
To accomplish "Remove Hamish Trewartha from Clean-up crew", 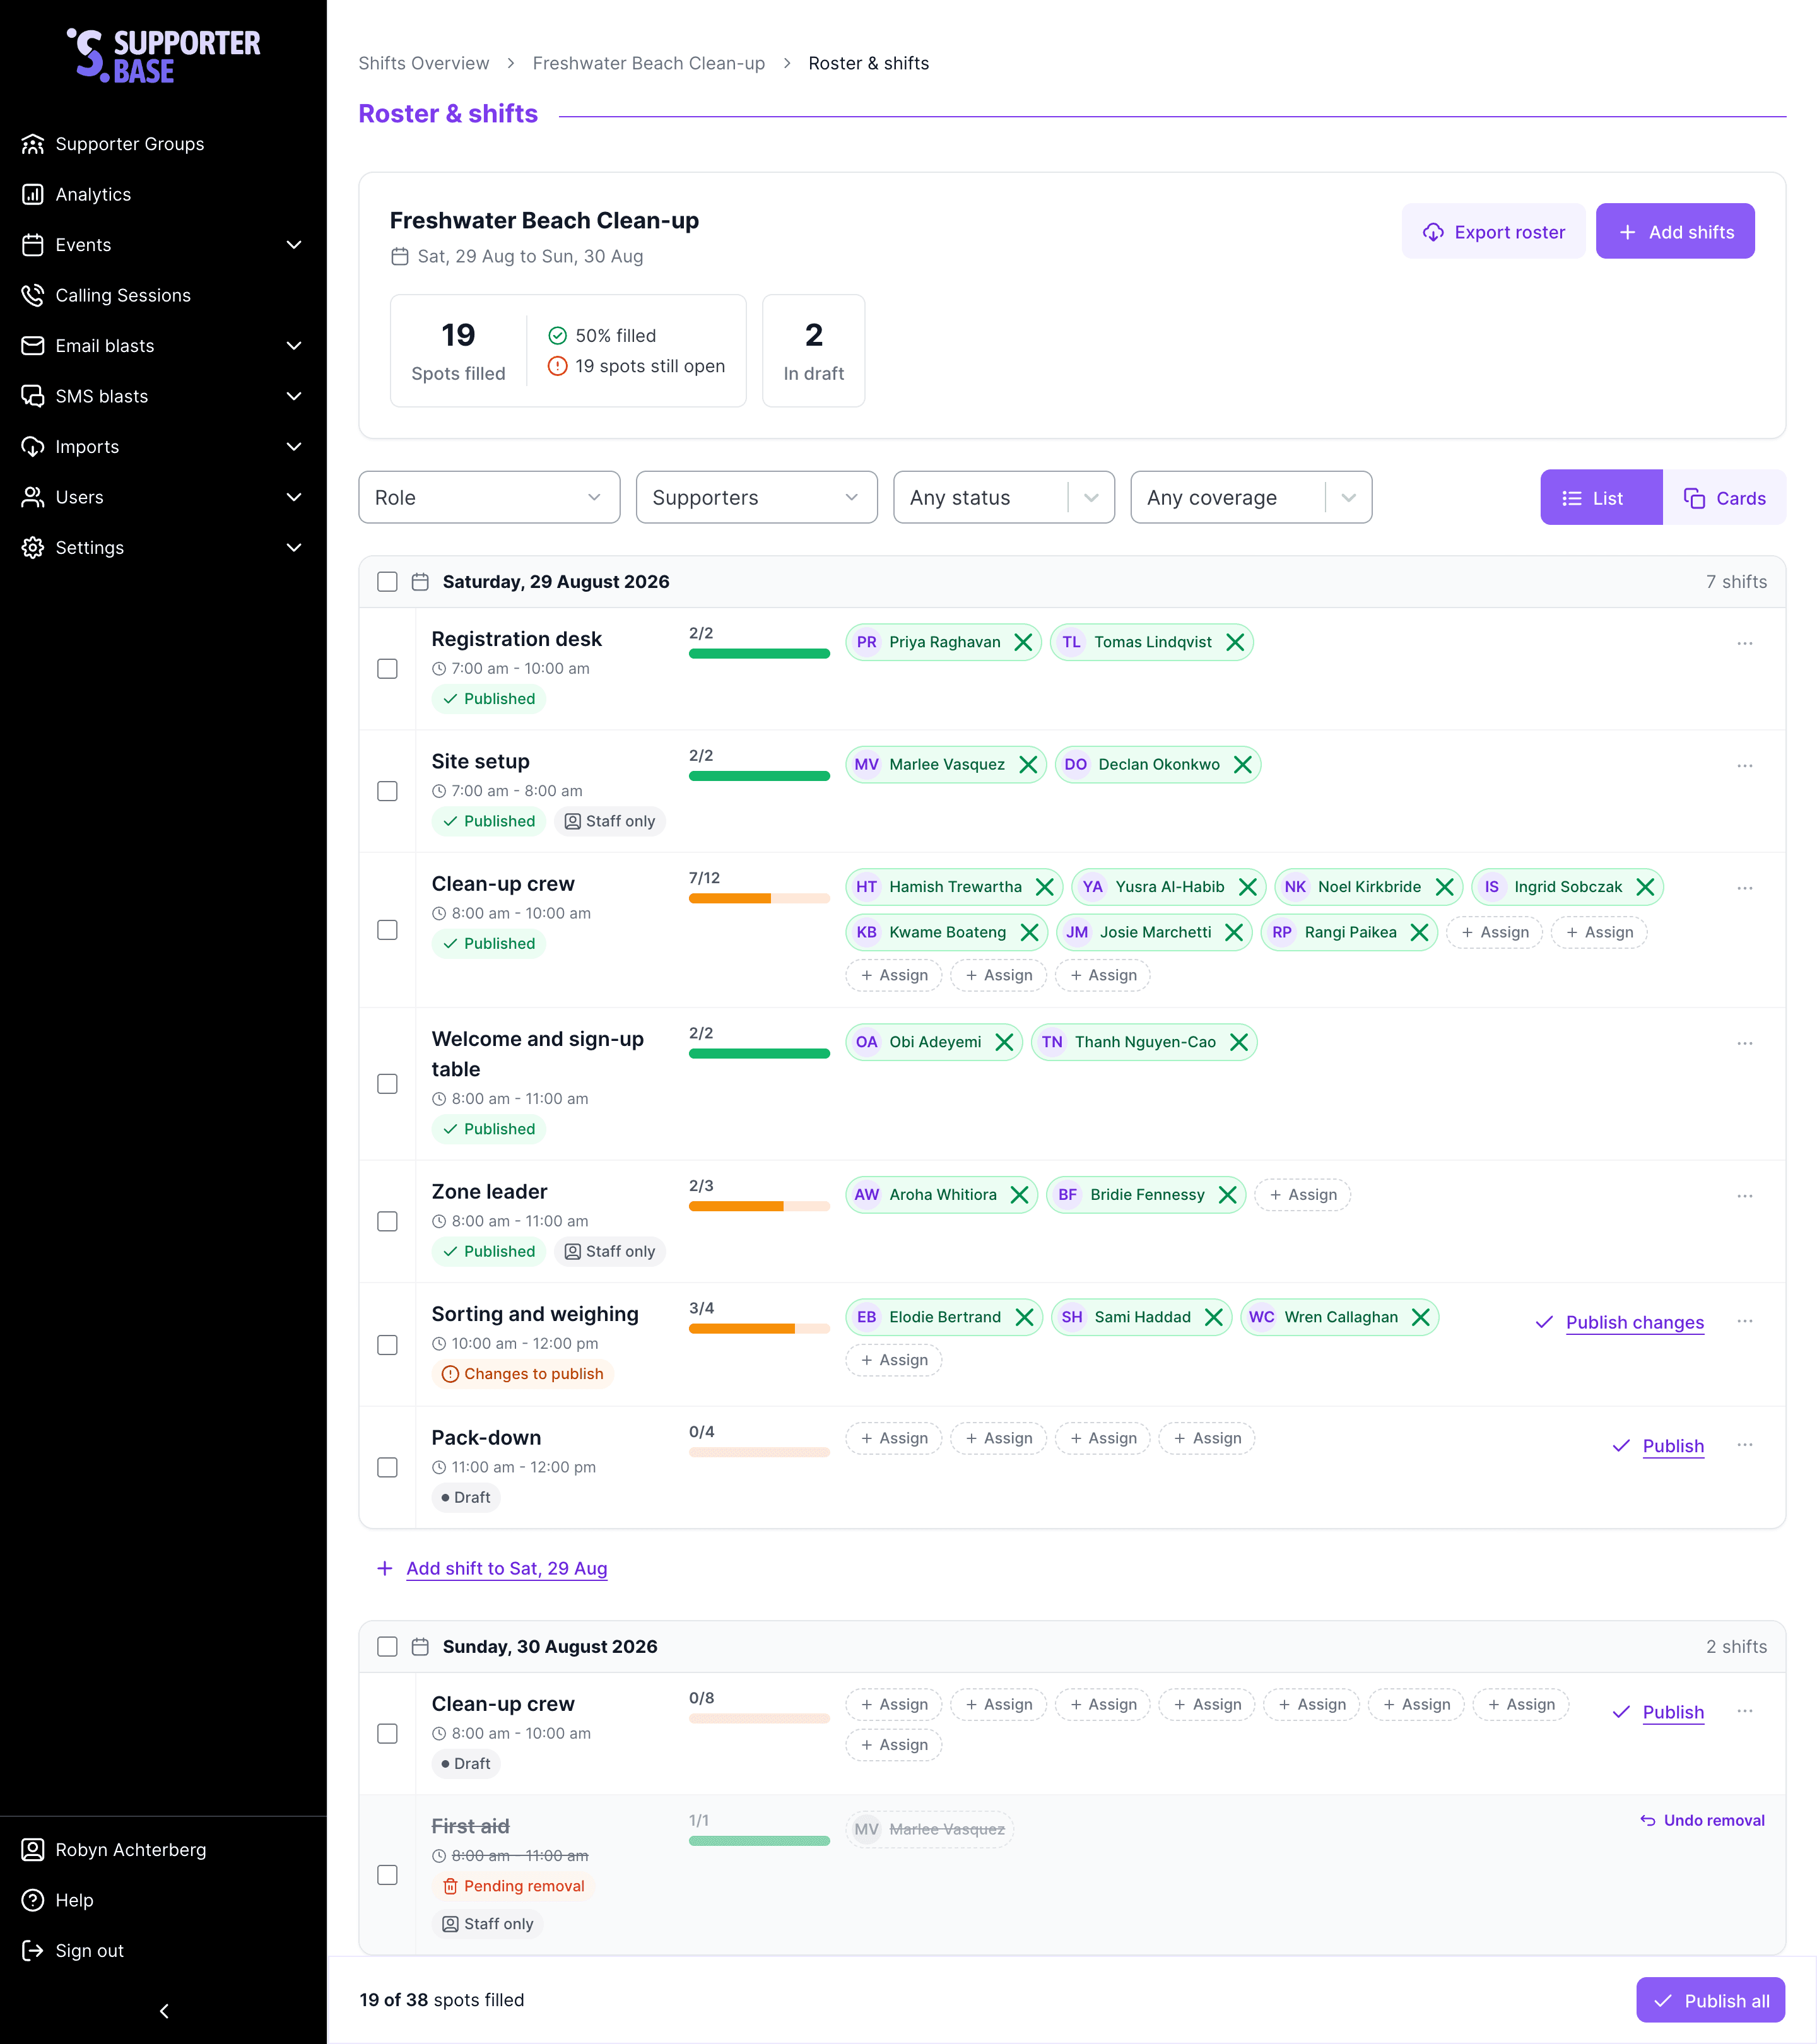I will click(x=1045, y=887).
